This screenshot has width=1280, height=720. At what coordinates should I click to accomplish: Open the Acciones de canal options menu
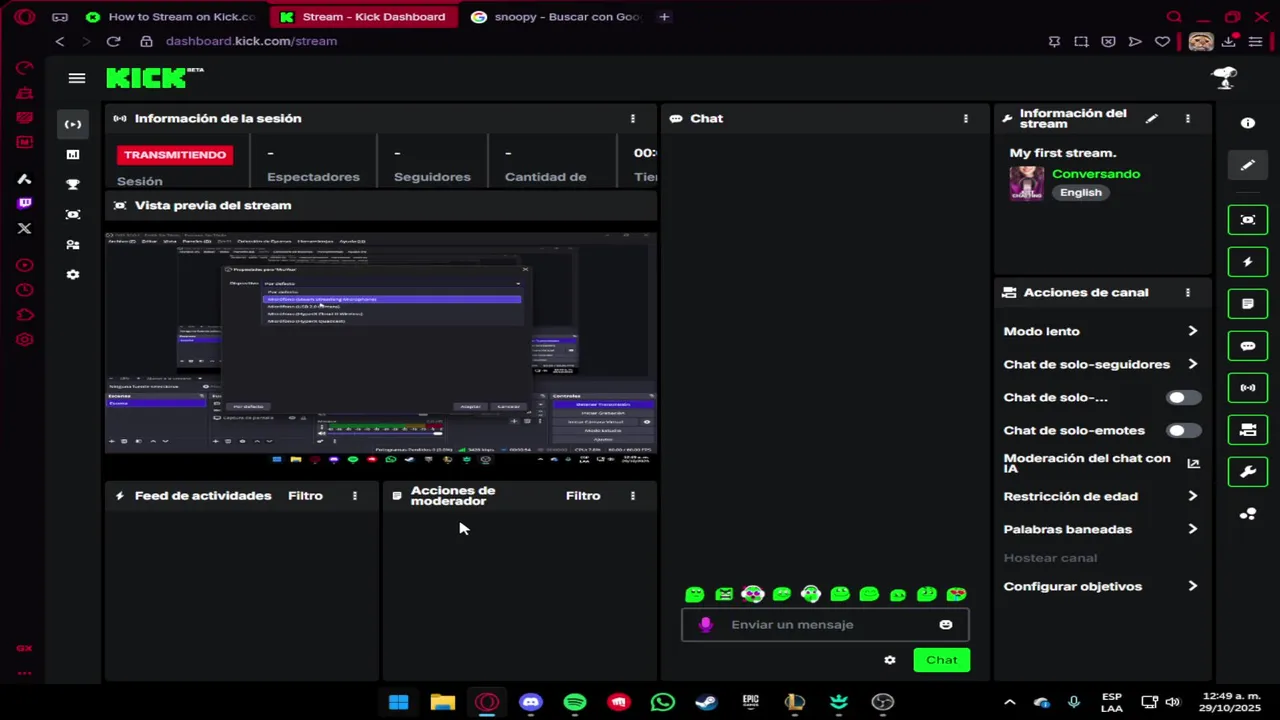pyautogui.click(x=1188, y=292)
